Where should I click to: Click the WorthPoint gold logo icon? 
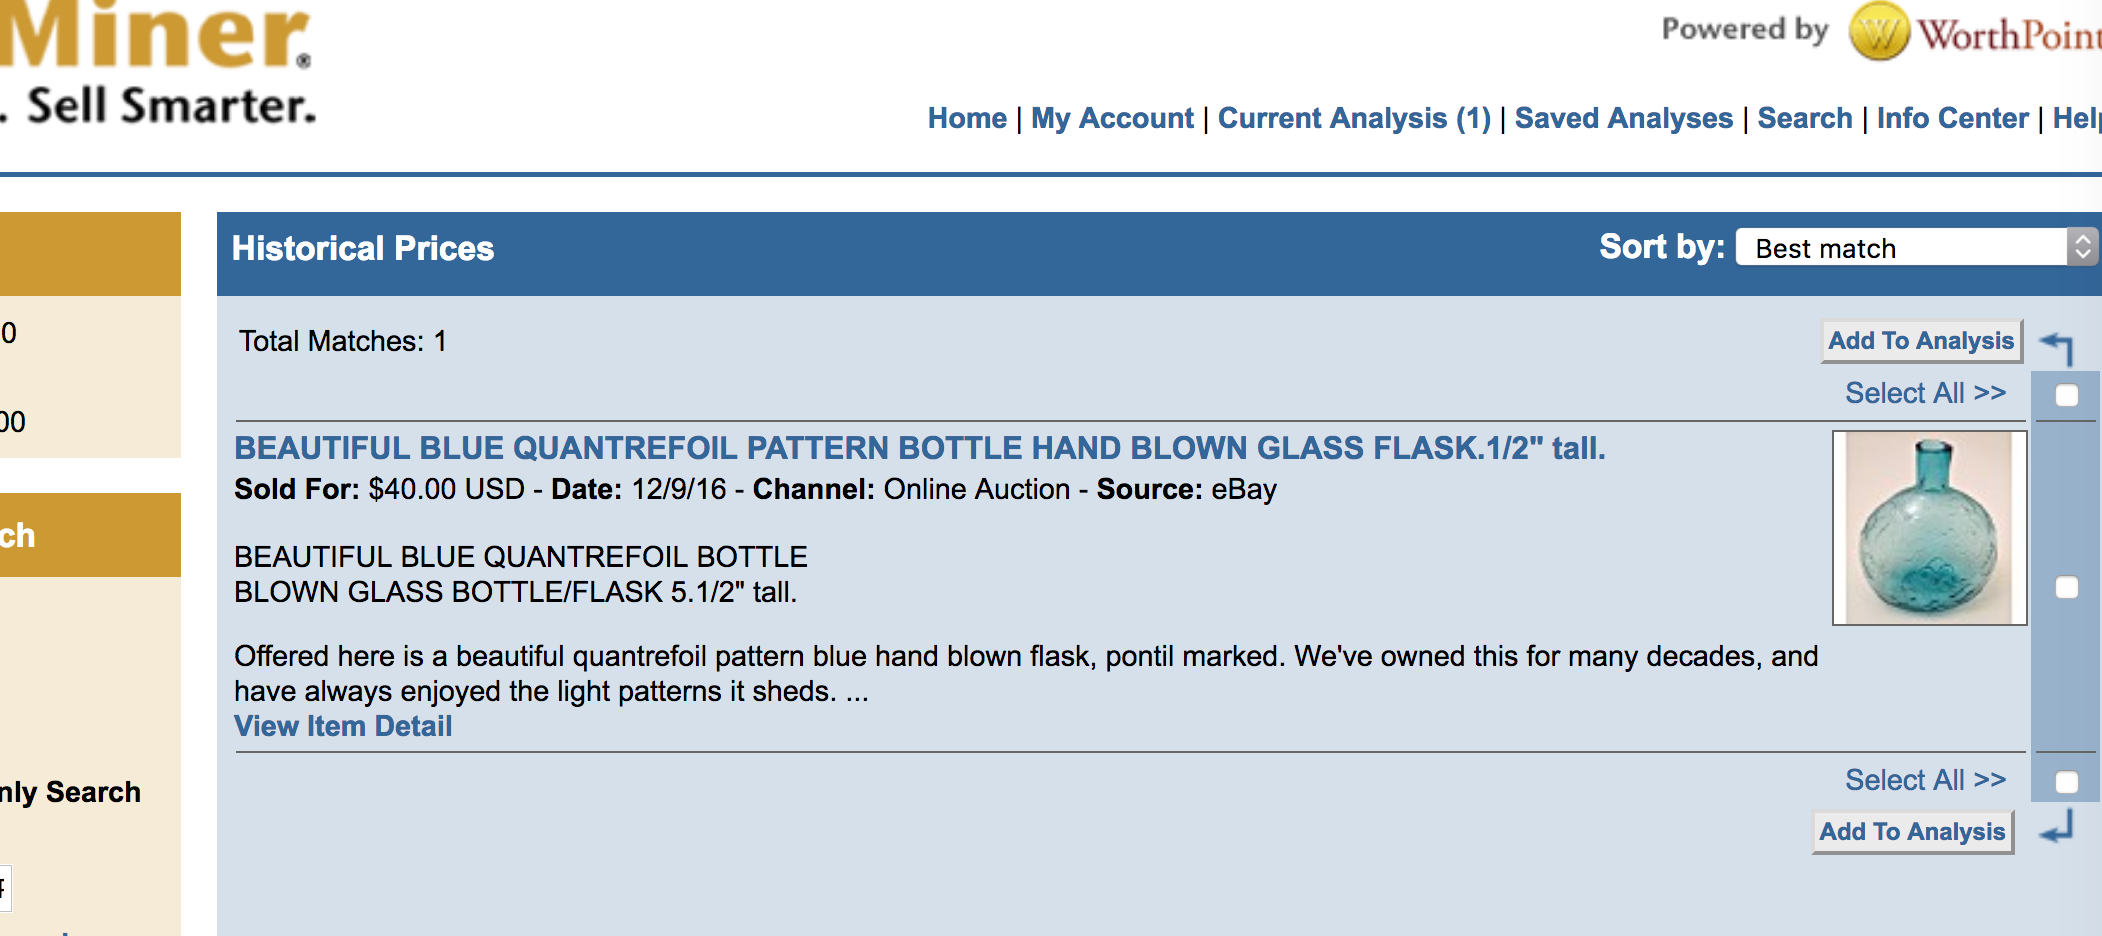coord(1879,32)
